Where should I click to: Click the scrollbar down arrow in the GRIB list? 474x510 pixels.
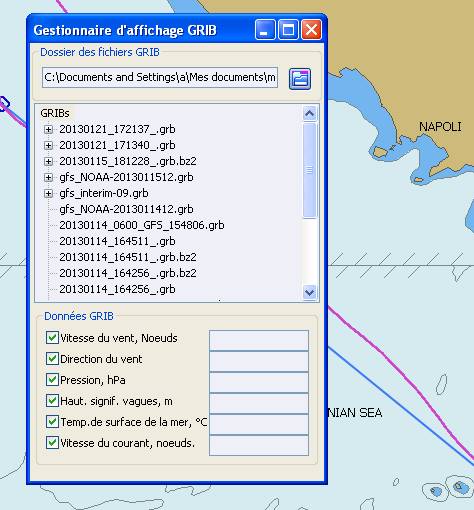pos(310,293)
